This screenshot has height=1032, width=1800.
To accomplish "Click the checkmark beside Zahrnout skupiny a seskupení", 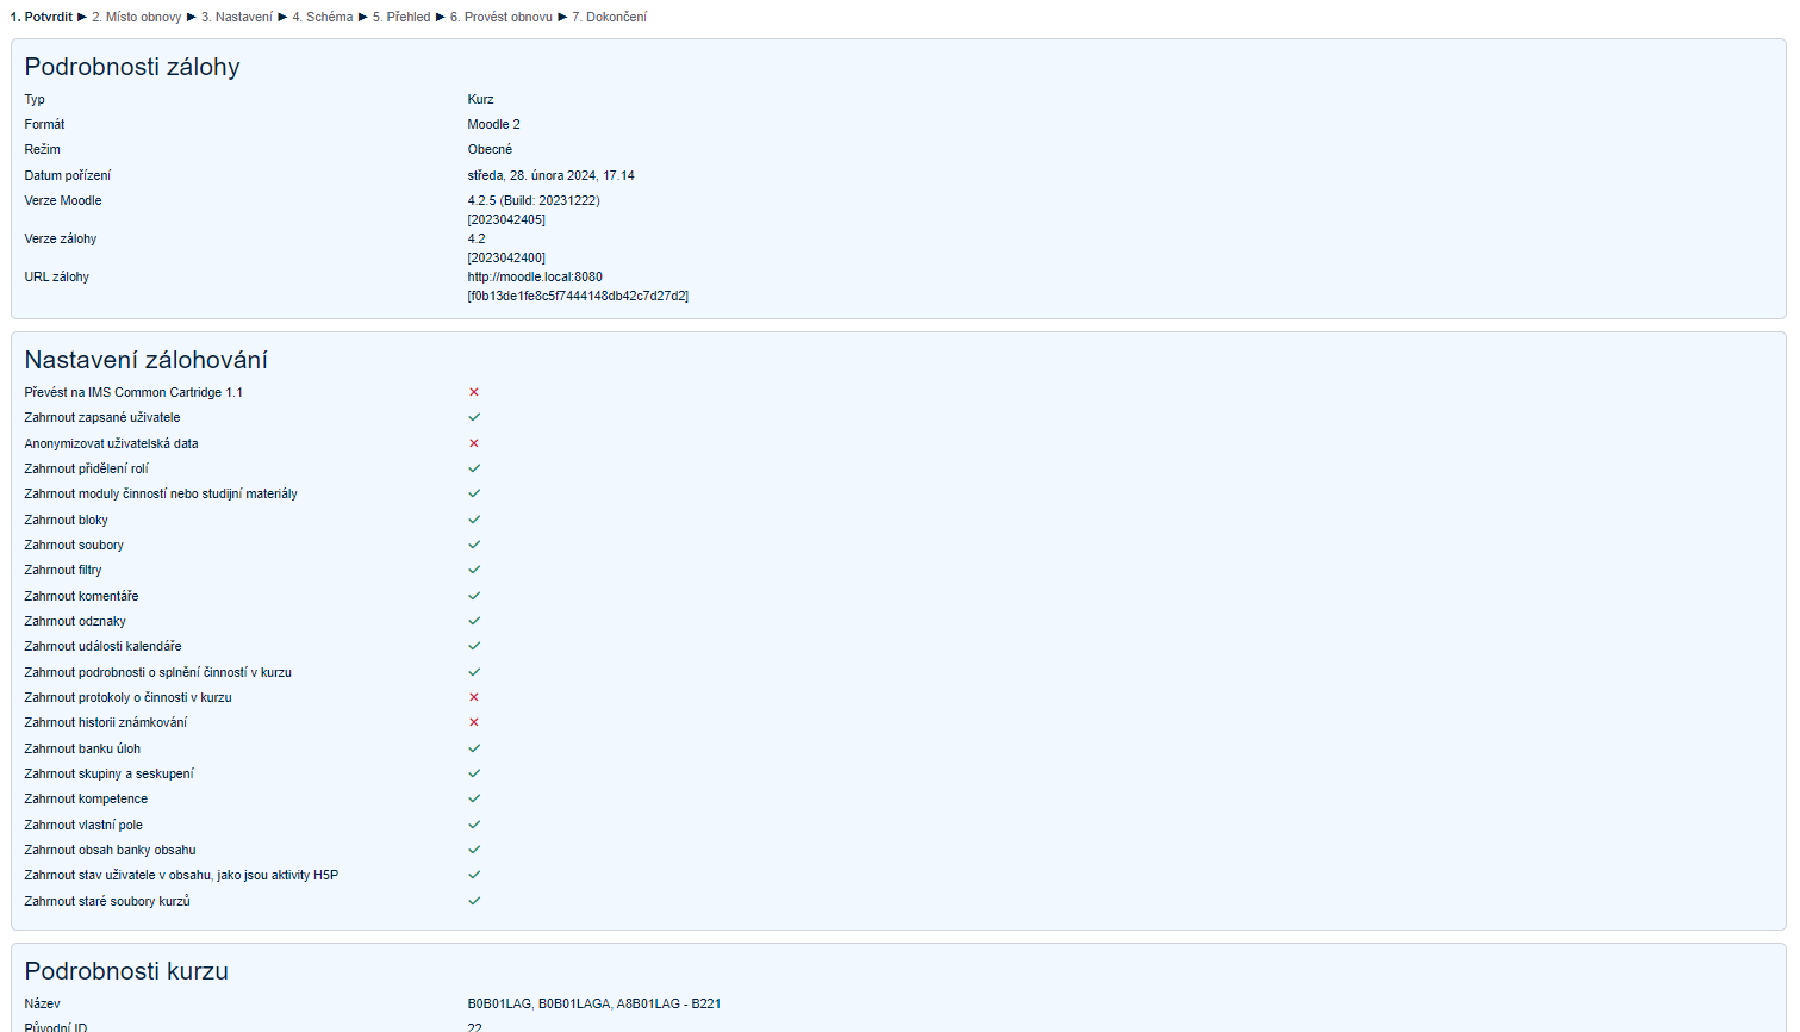I will [474, 773].
